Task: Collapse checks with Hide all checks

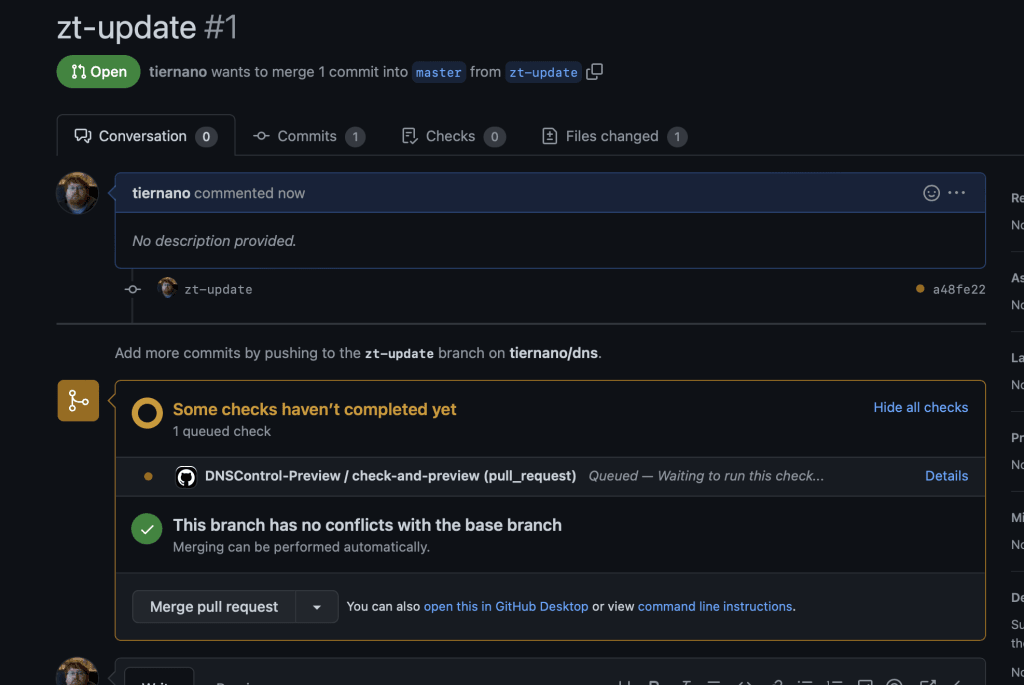Action: point(921,407)
